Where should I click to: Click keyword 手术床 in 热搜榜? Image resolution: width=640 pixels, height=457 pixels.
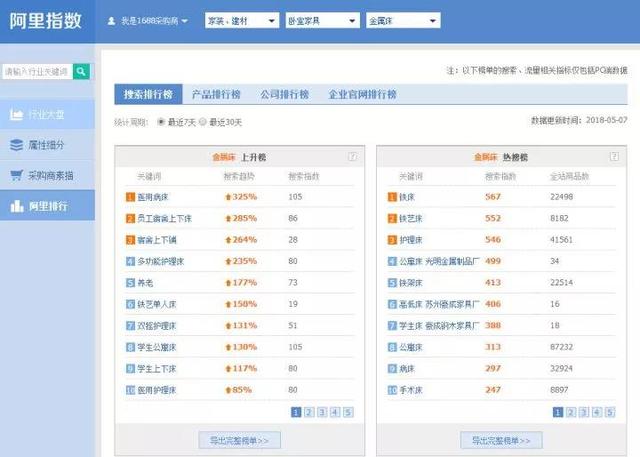point(411,390)
